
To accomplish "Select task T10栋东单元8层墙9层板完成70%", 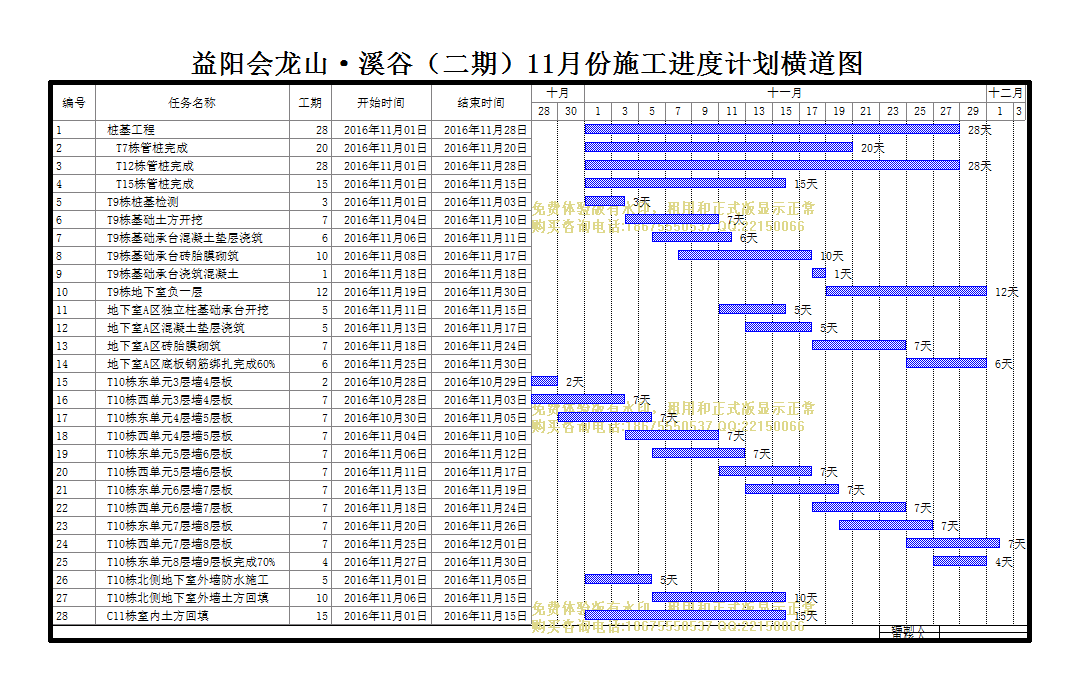I will [190, 562].
